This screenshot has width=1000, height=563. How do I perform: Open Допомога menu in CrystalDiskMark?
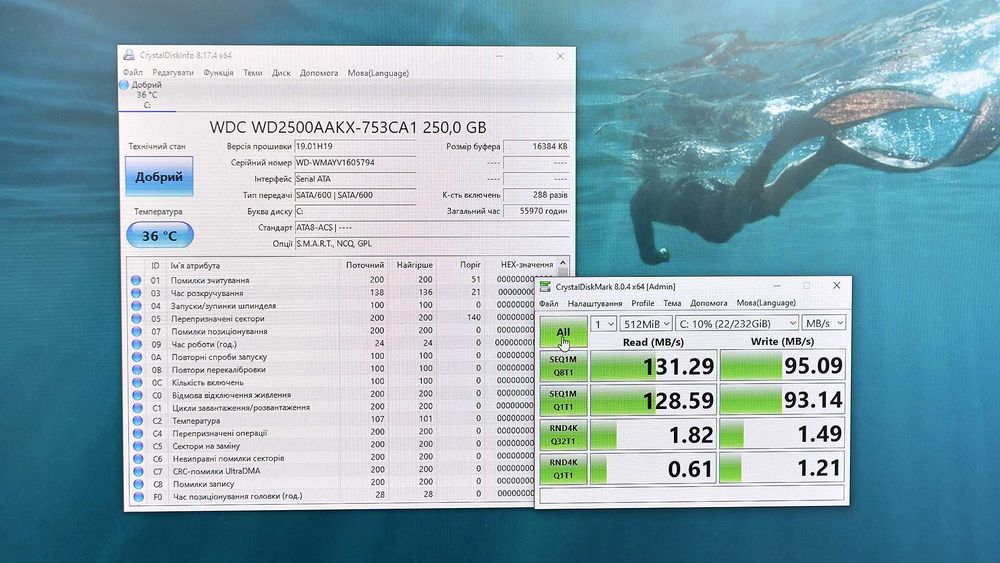(x=709, y=303)
